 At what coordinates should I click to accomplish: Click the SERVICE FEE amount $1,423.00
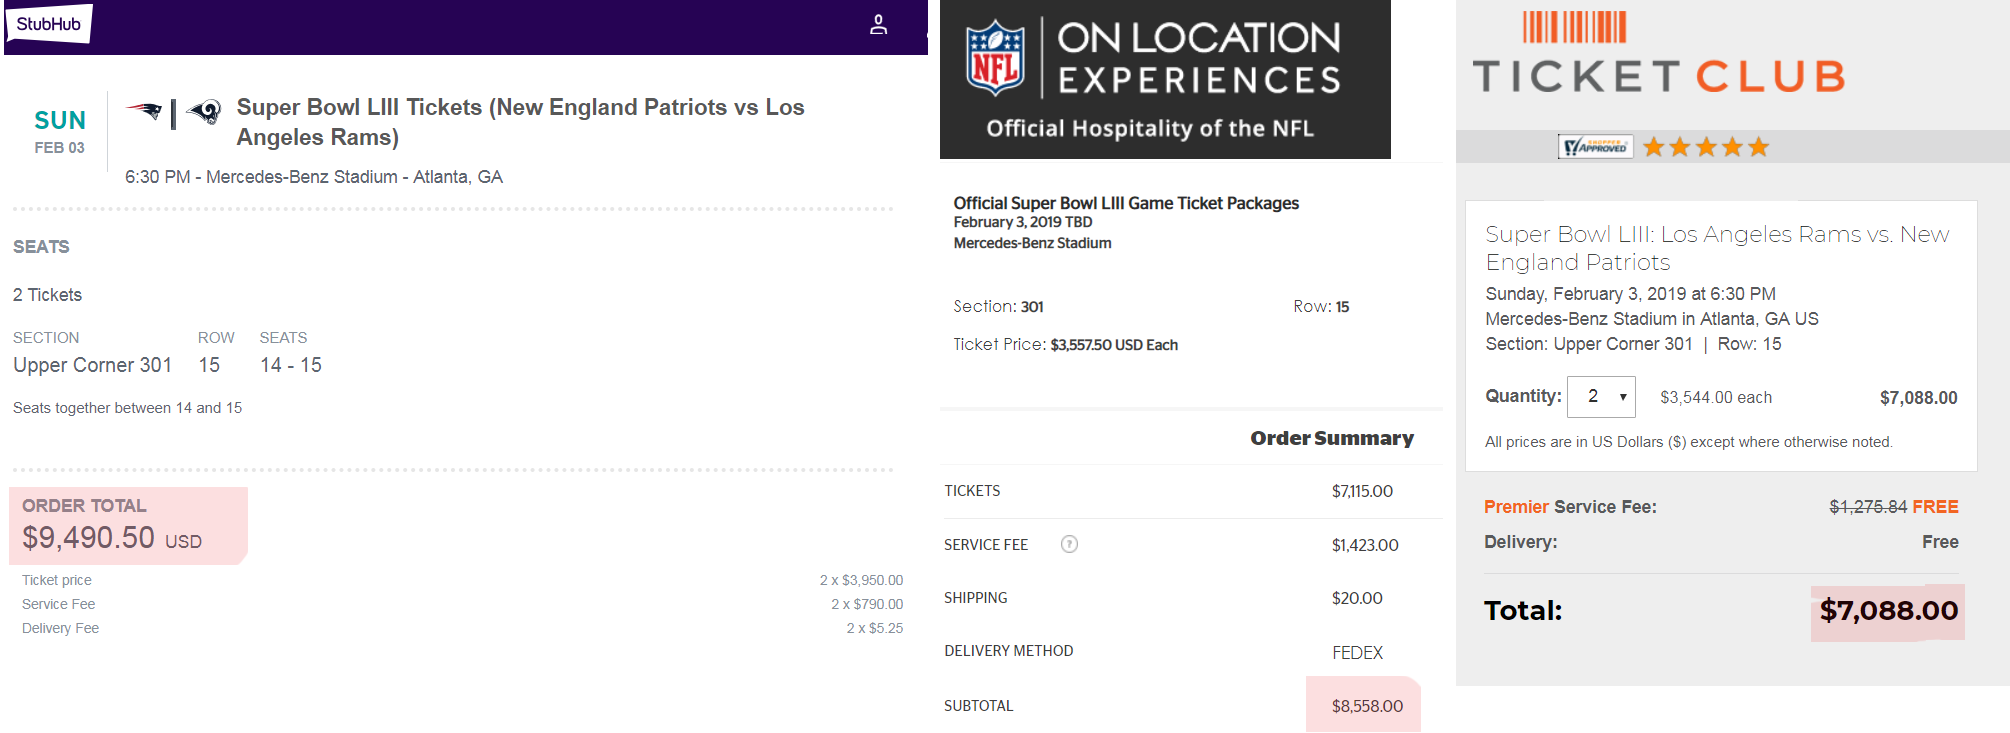tap(1365, 545)
